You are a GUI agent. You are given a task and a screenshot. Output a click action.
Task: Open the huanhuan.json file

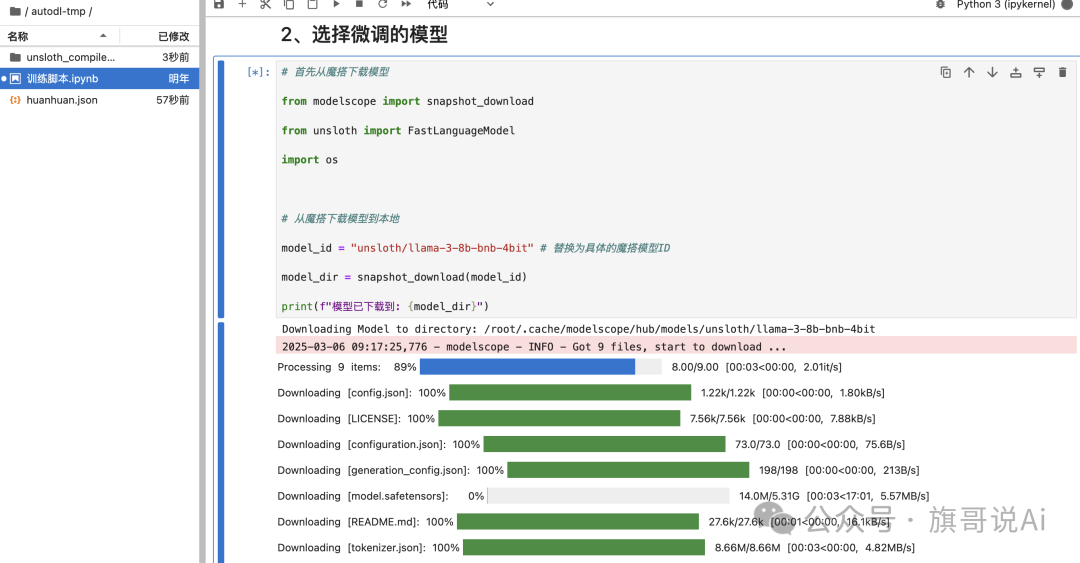point(99,100)
